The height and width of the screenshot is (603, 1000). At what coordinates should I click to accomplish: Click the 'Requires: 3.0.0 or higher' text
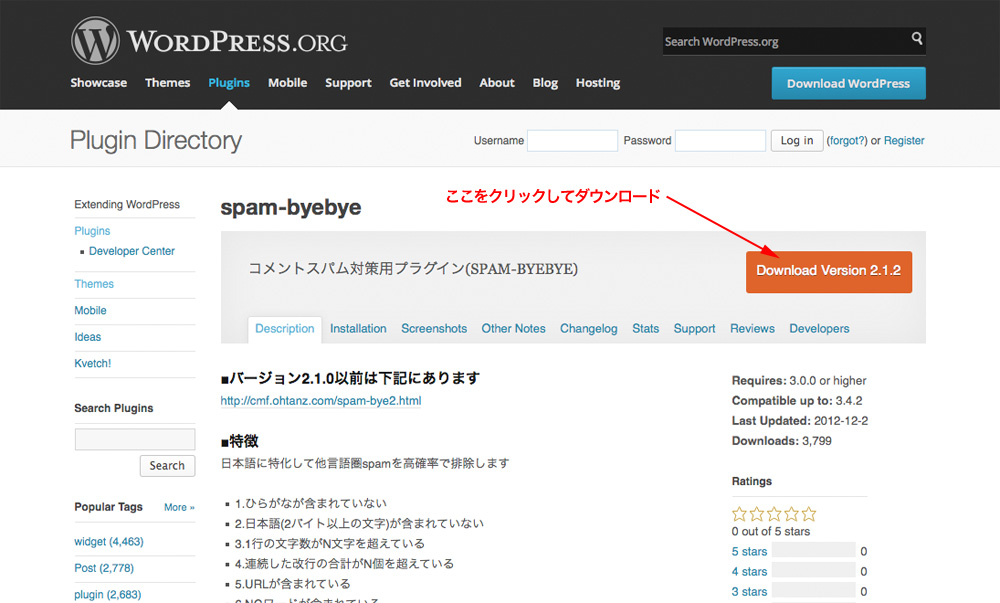[x=799, y=381]
